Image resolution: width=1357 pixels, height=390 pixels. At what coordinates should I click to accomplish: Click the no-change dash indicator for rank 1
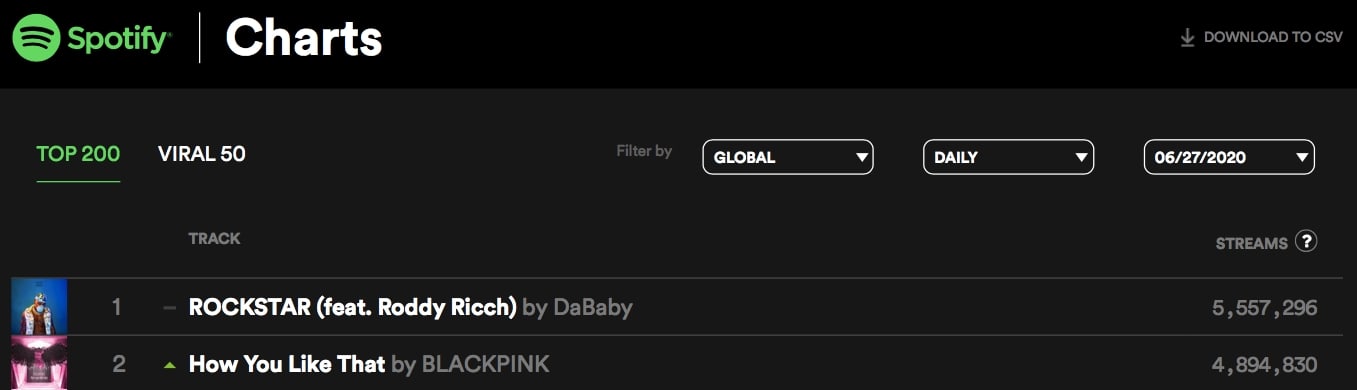169,308
